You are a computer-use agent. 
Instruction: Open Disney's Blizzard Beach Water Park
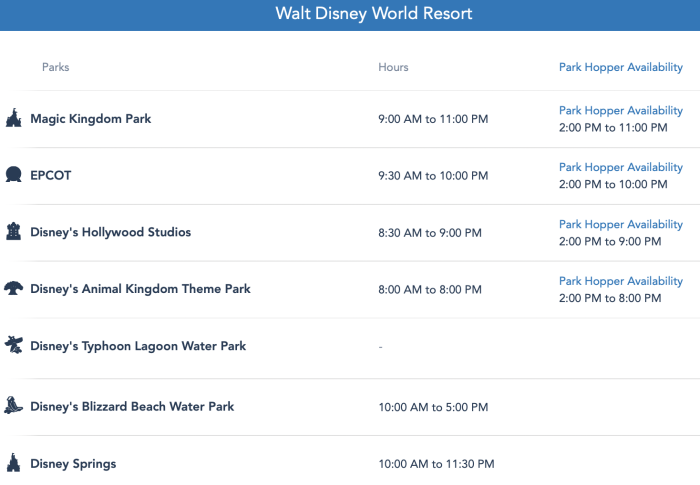tap(131, 407)
